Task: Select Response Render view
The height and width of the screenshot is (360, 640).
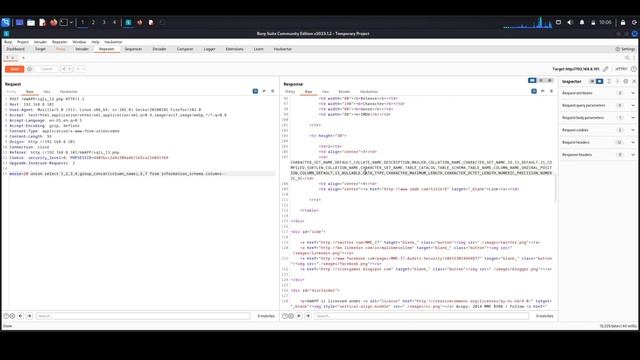Action: click(x=344, y=92)
